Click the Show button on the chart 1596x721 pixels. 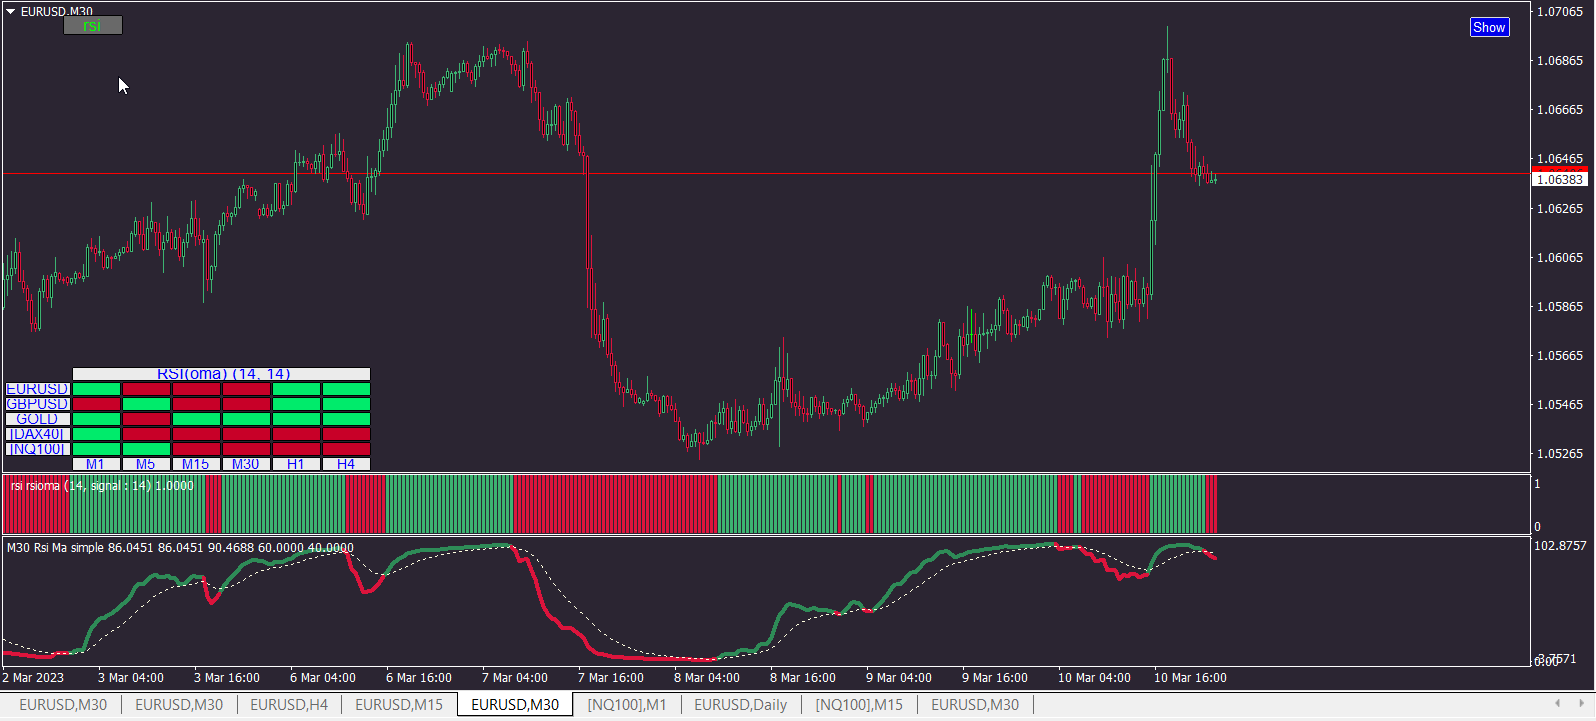click(x=1489, y=27)
